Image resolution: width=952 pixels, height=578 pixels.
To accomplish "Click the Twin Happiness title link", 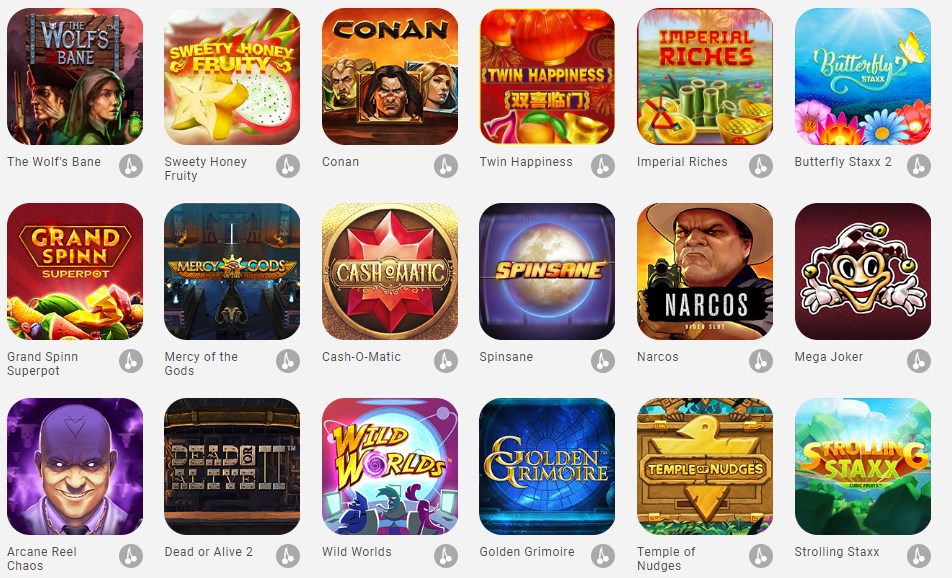I will (526, 162).
